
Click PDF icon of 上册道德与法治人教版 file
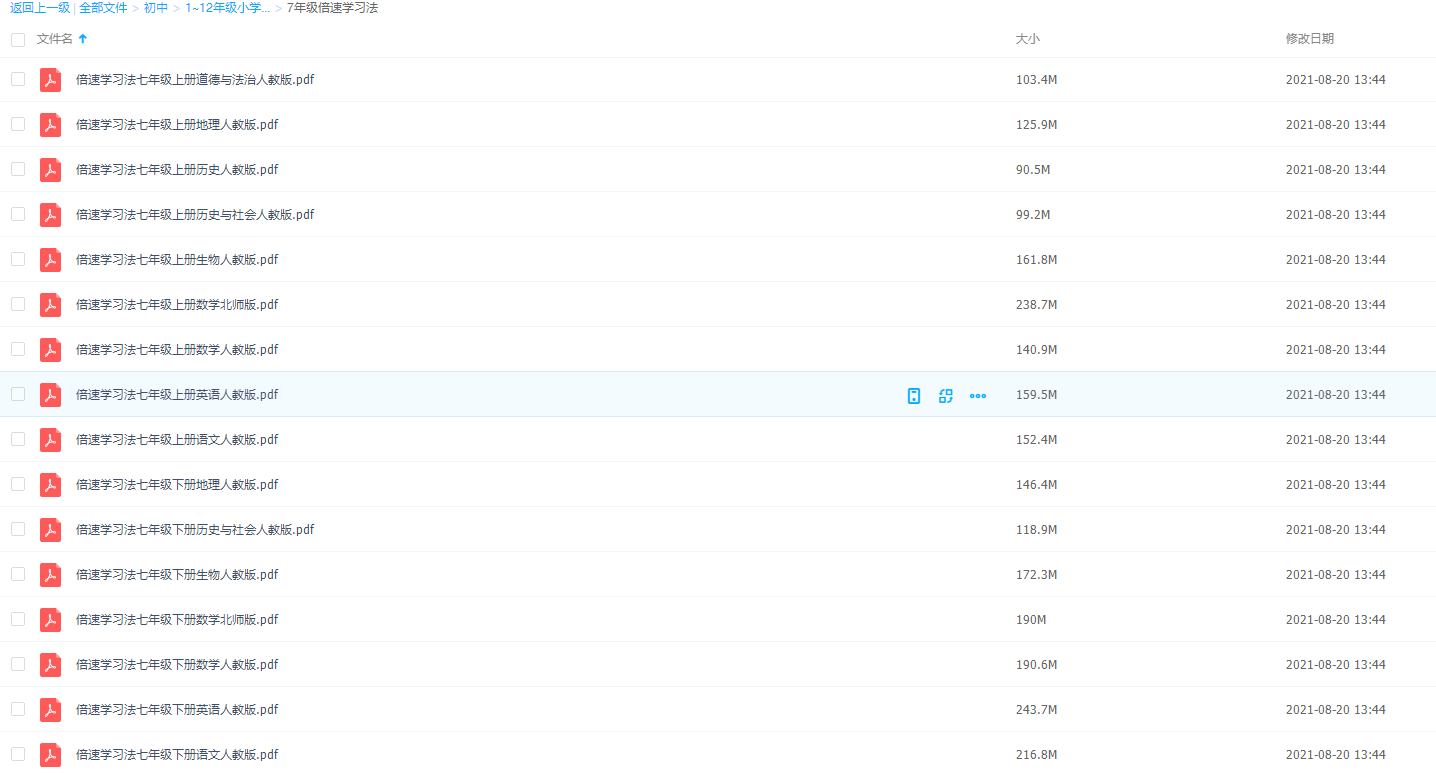(x=50, y=80)
